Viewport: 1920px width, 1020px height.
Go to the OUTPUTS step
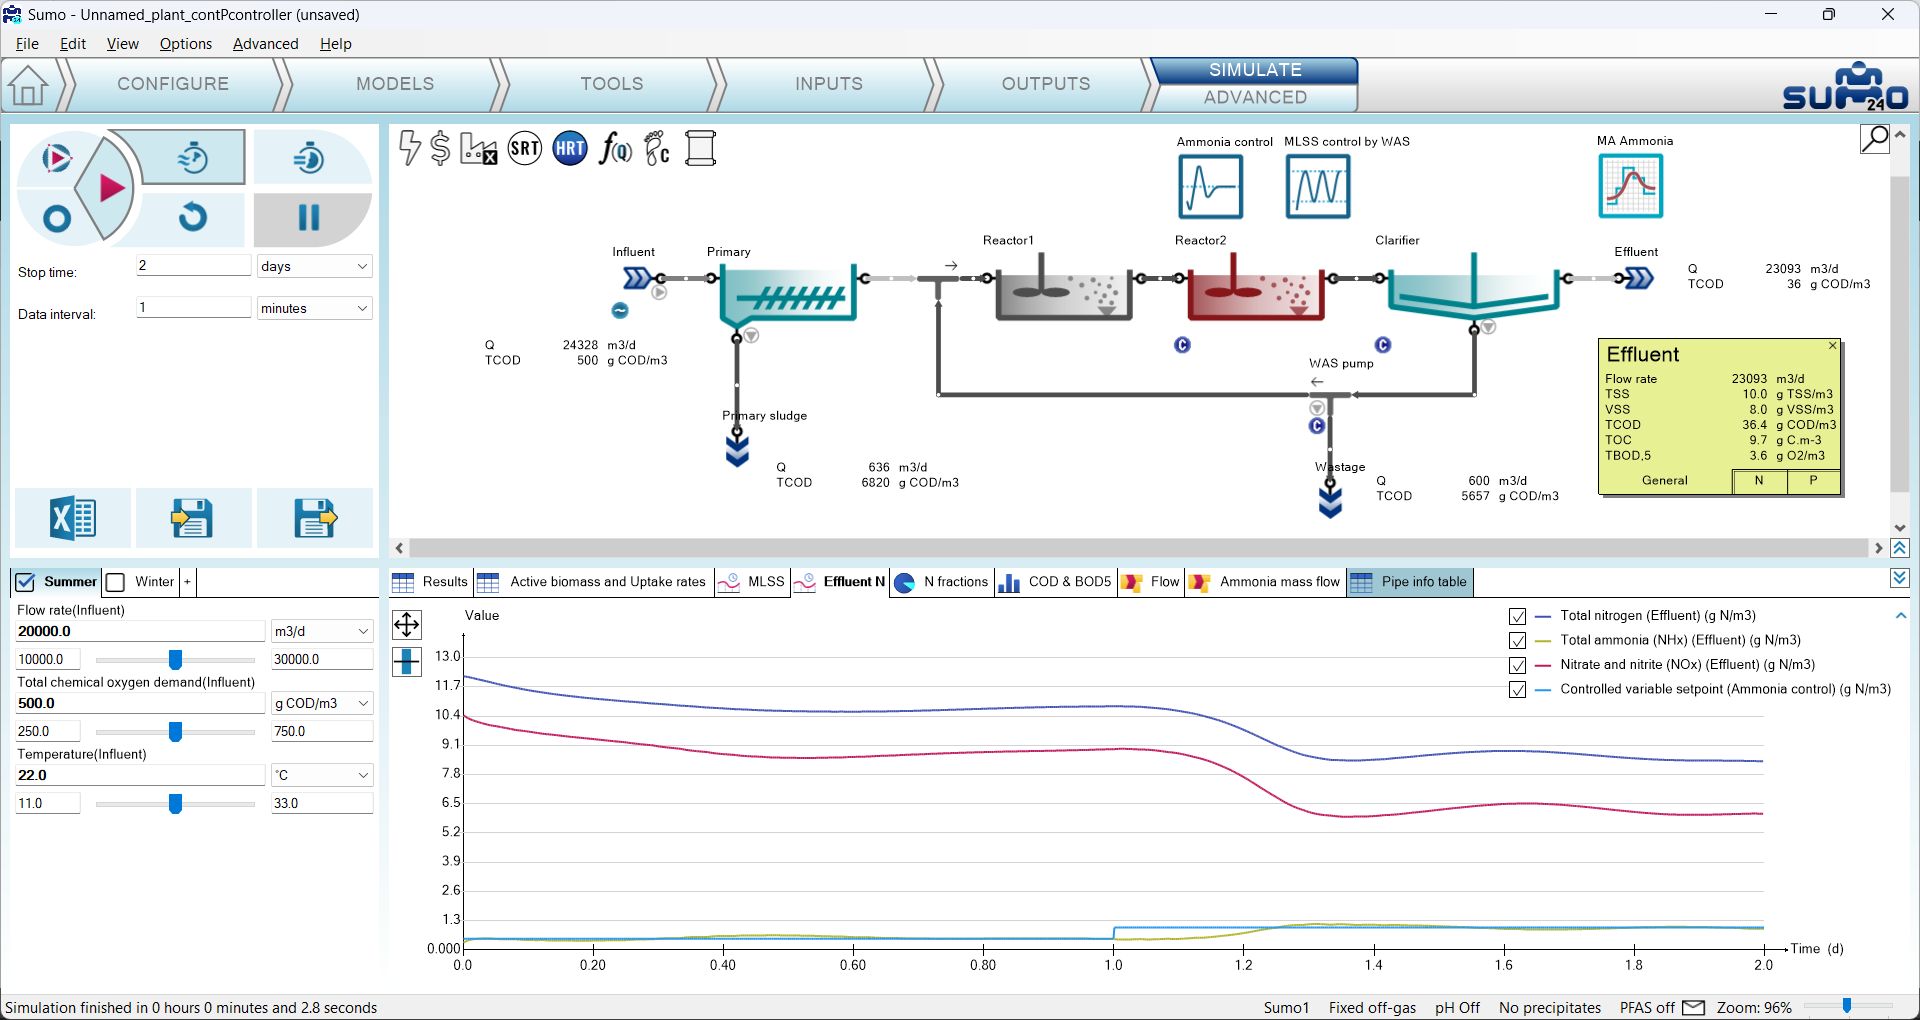click(x=1046, y=84)
